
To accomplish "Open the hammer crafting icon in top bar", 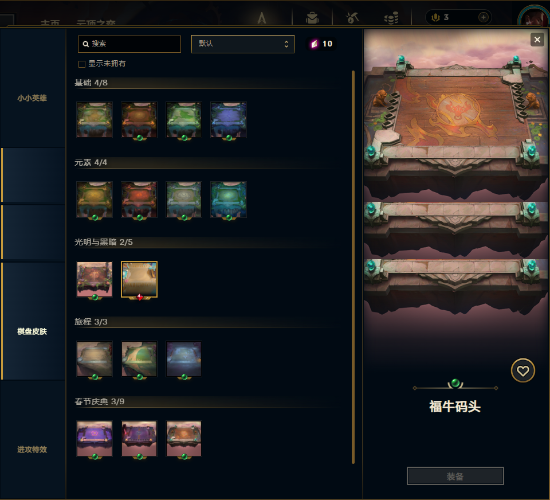I will pyautogui.click(x=352, y=18).
